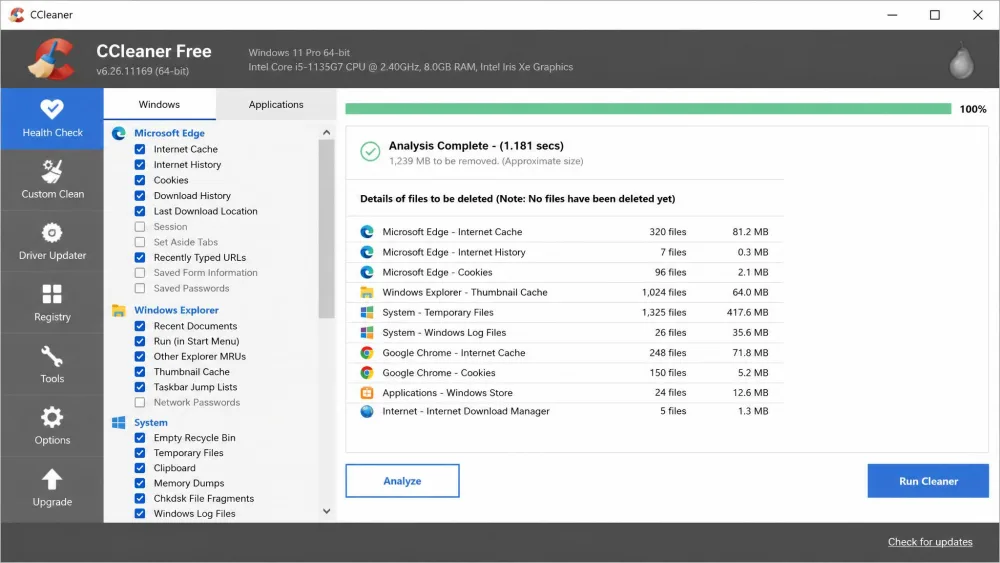This screenshot has width=1000, height=563.
Task: Open Health Check heart icon
Action: pyautogui.click(x=52, y=108)
